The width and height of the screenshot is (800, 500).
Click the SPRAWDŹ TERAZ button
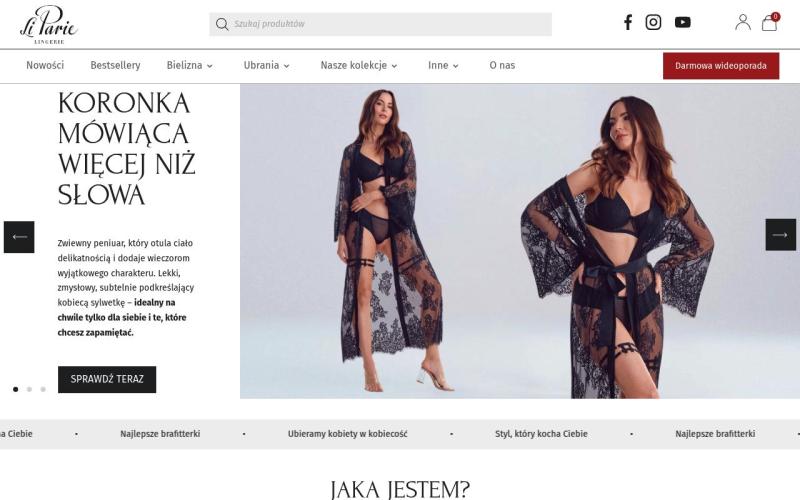[x=107, y=379]
